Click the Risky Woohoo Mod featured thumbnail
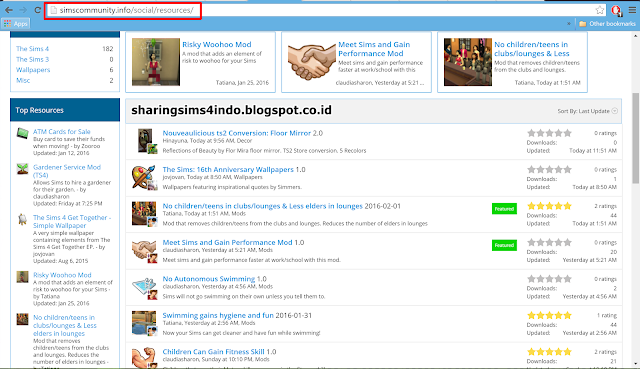 [x=156, y=62]
